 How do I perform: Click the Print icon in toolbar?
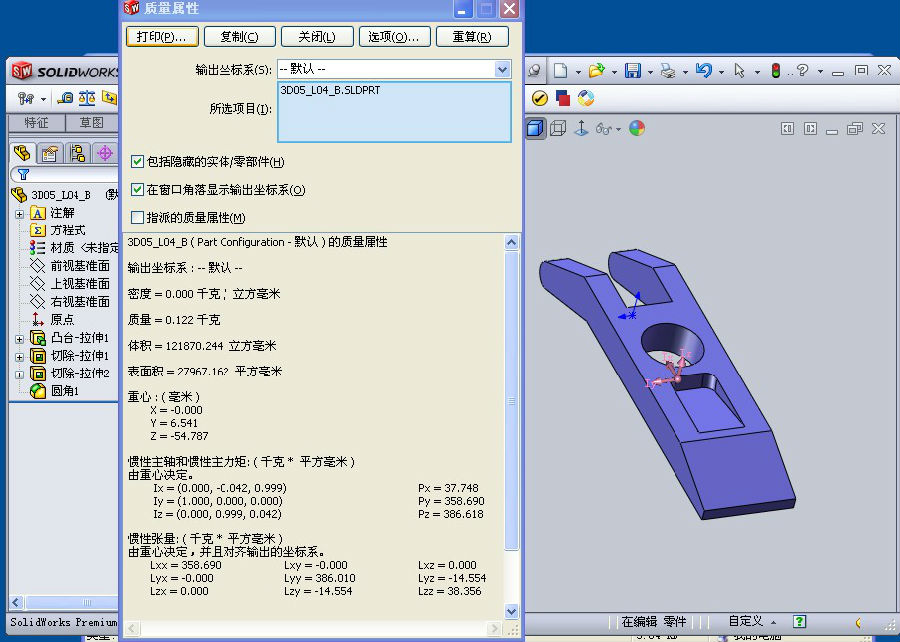tap(667, 71)
